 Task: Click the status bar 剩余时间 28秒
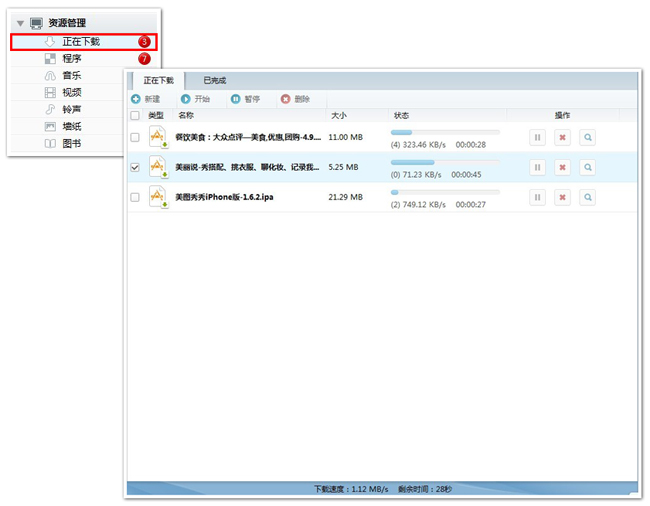click(425, 489)
